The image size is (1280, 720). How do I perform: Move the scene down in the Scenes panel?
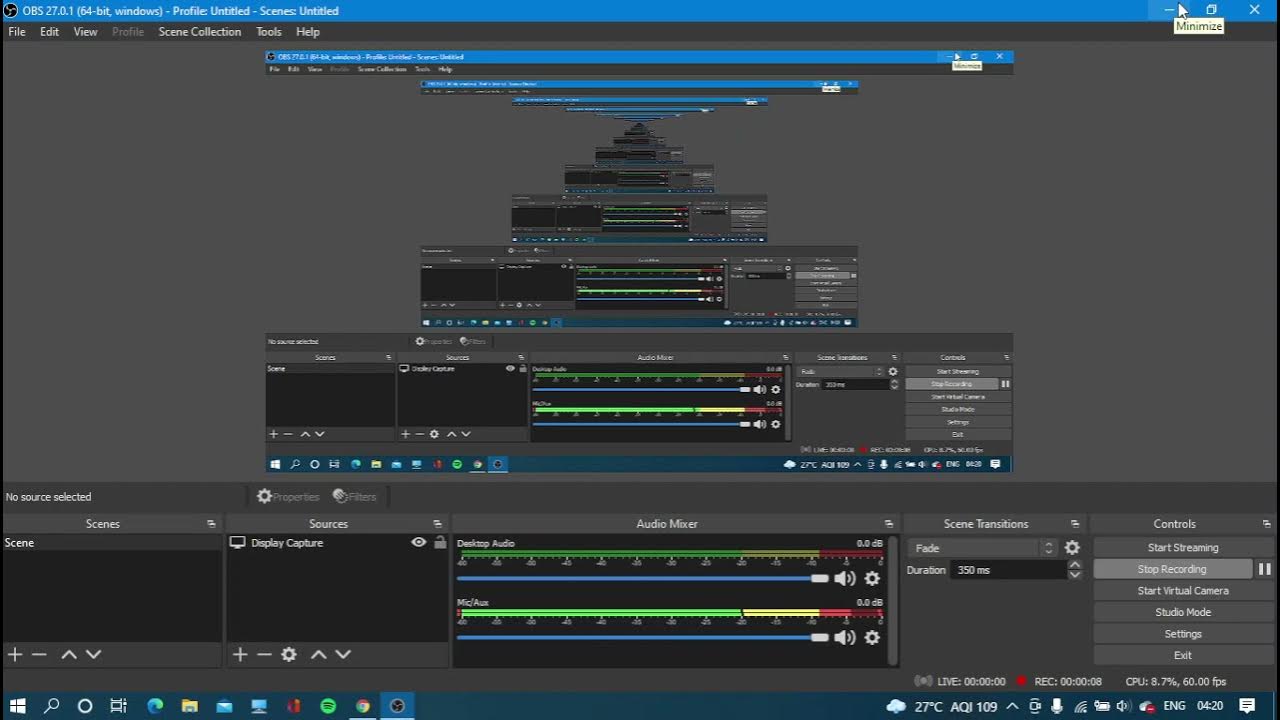(93, 654)
